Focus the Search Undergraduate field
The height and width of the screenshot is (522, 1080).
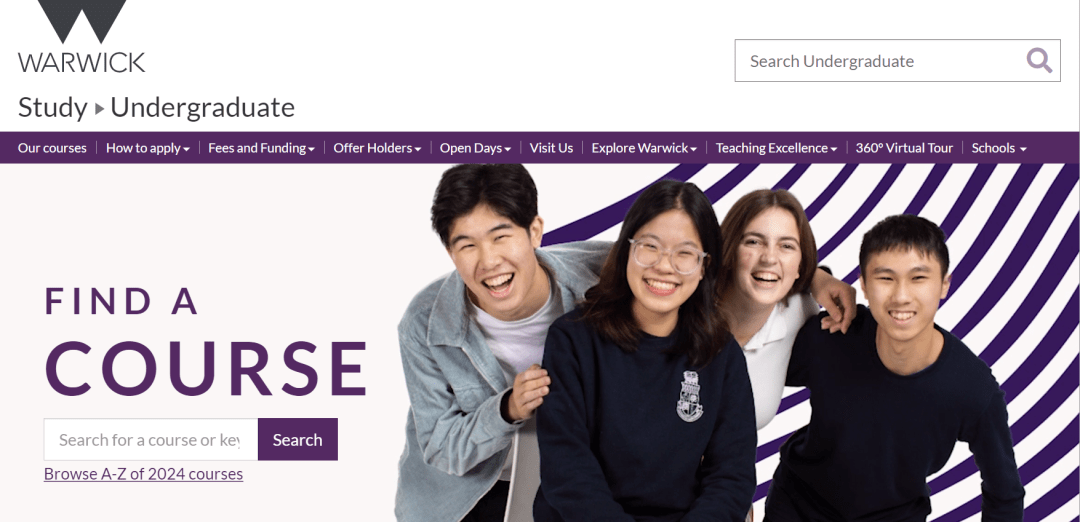[880, 61]
